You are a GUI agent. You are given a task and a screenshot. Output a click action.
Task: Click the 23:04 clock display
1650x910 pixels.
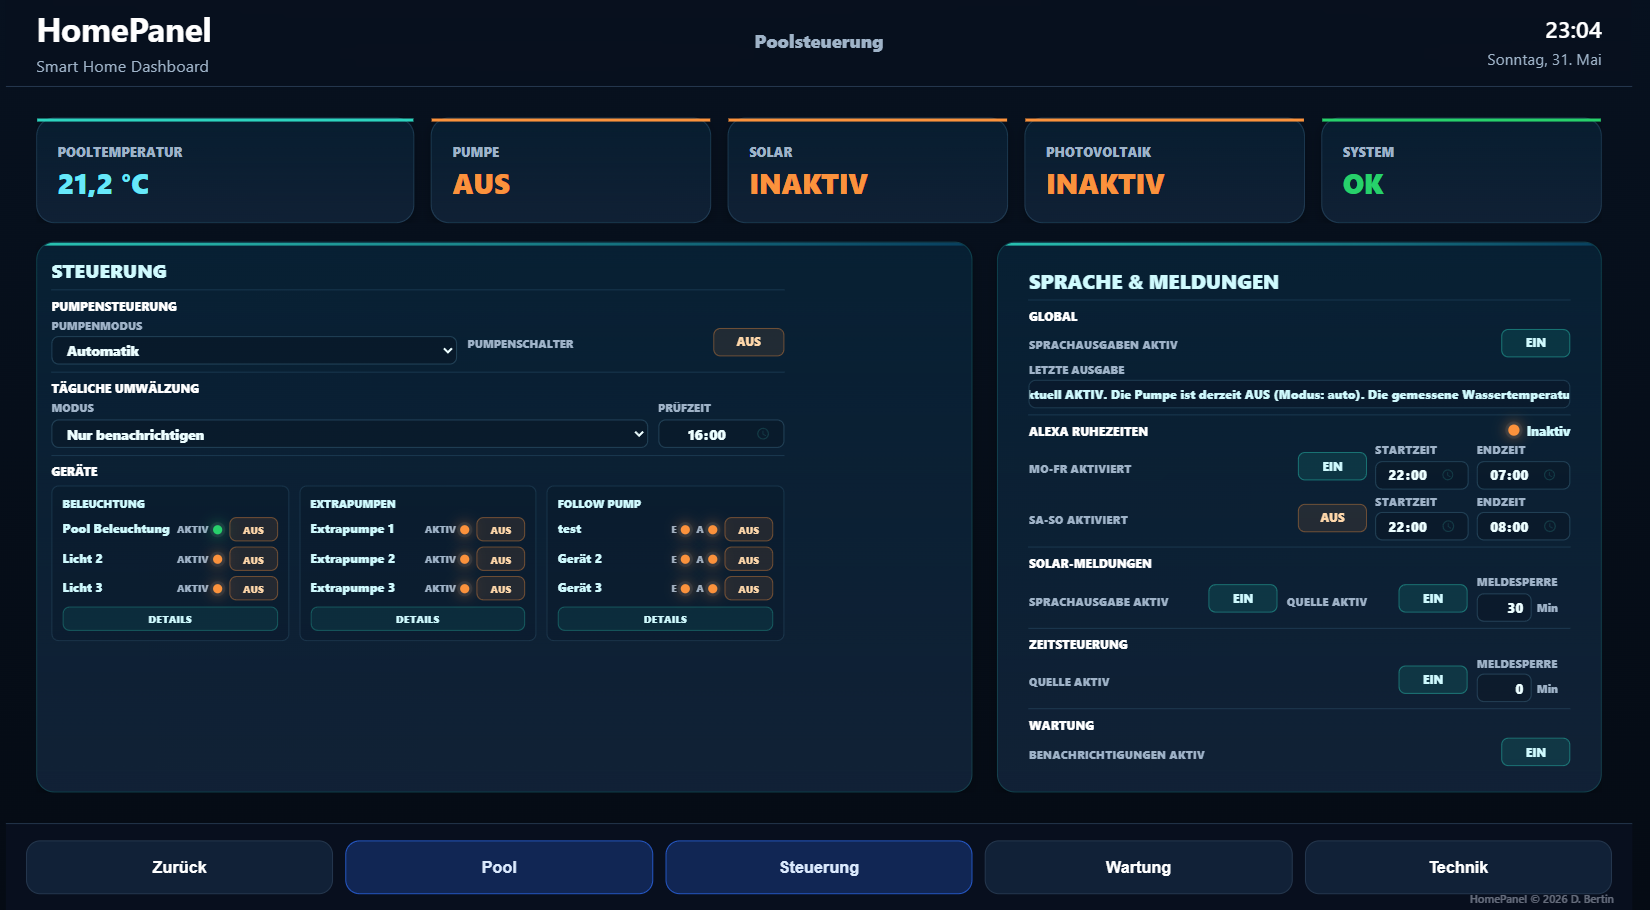(1573, 30)
